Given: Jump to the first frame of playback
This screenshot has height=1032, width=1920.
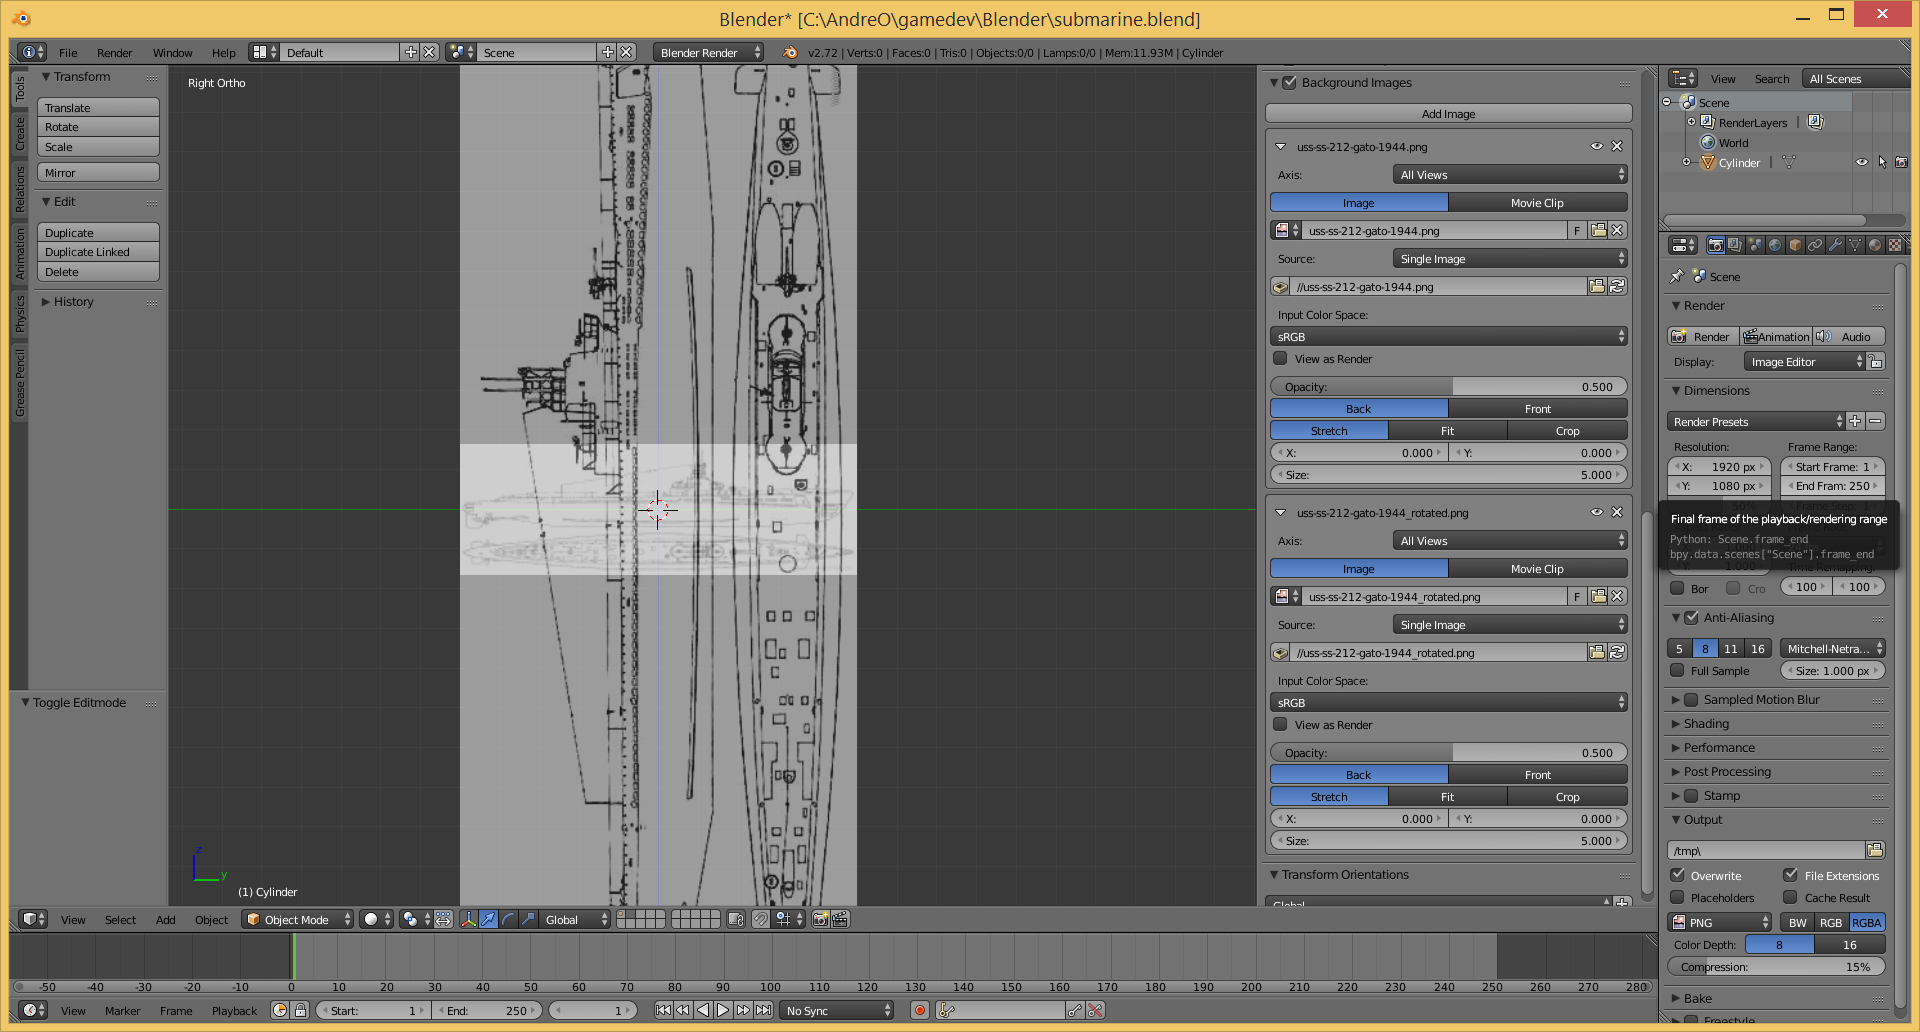Looking at the screenshot, I should pyautogui.click(x=663, y=1010).
